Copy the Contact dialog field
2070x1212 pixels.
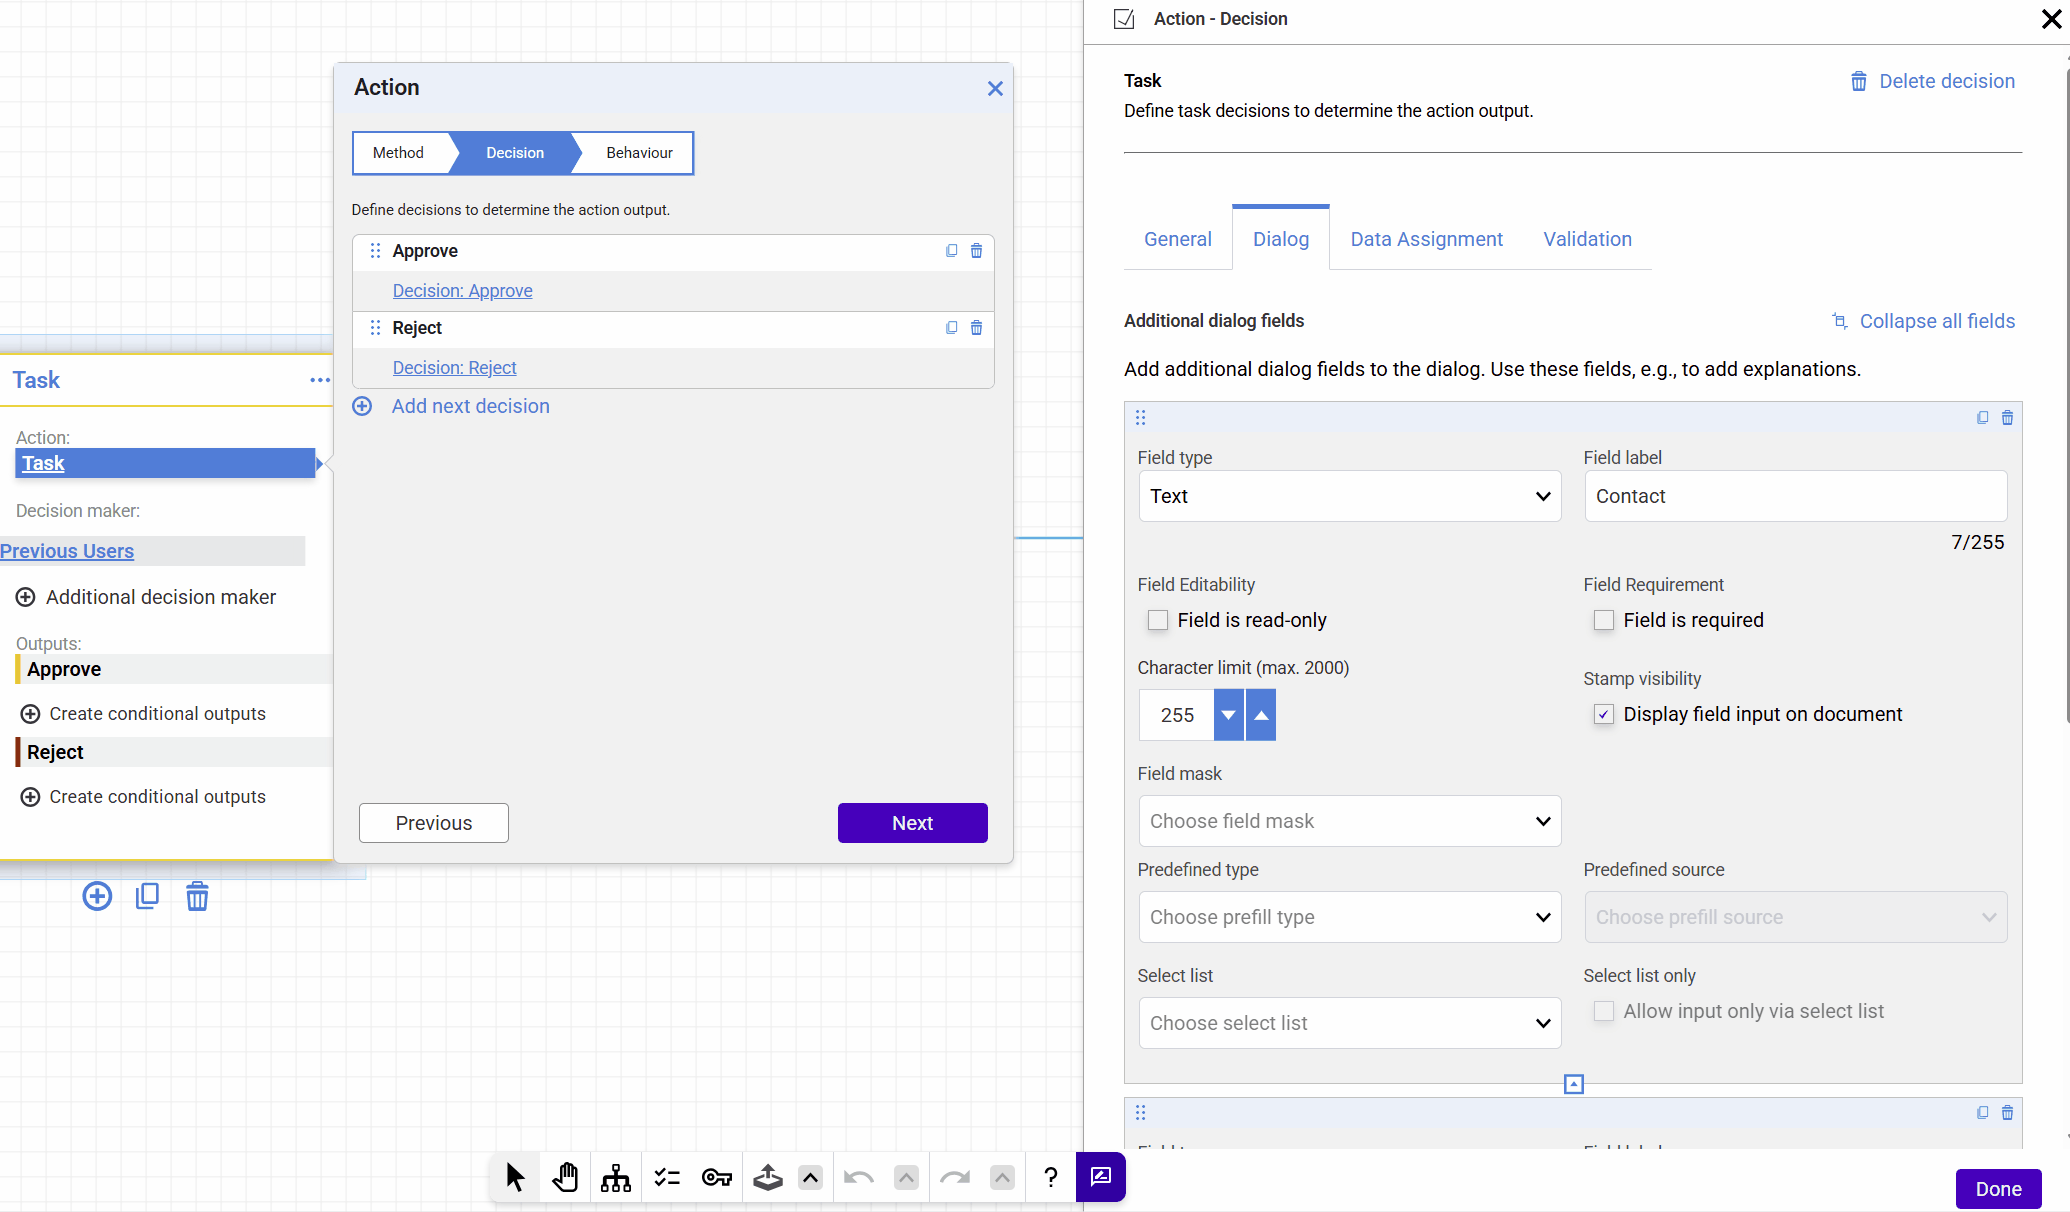pos(1983,418)
